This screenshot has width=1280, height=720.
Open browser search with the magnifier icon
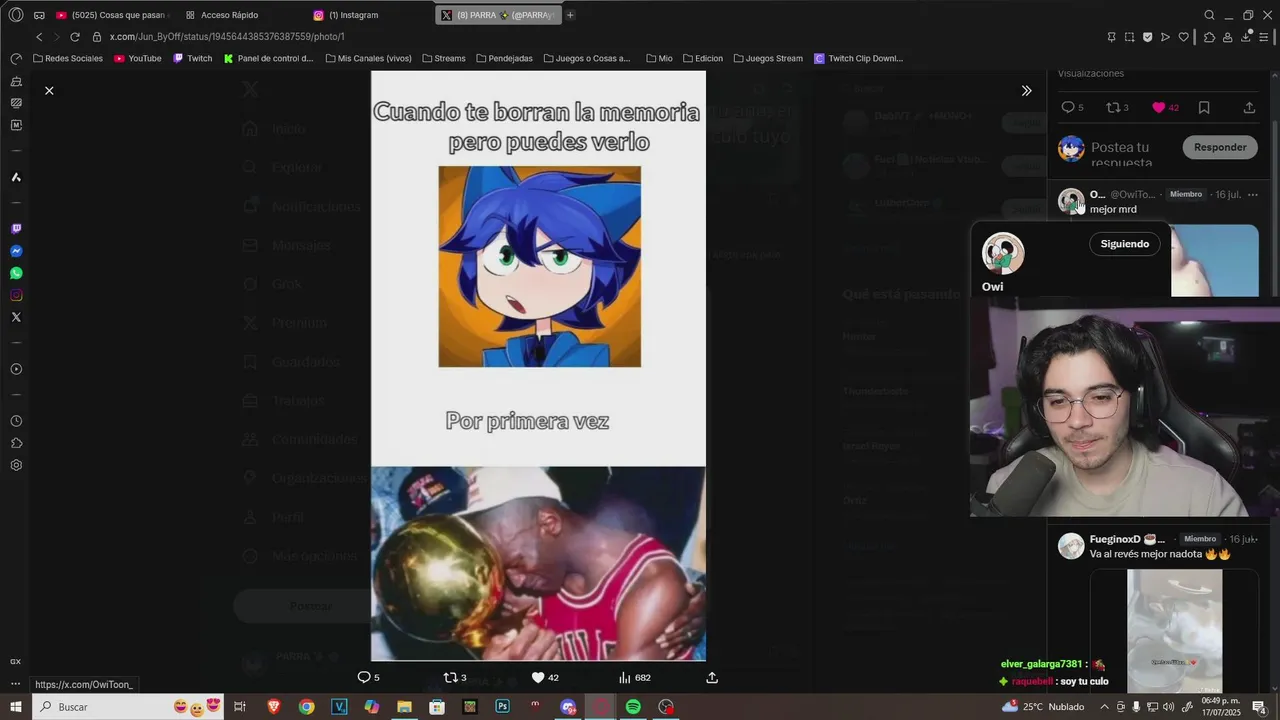pyautogui.click(x=1209, y=15)
